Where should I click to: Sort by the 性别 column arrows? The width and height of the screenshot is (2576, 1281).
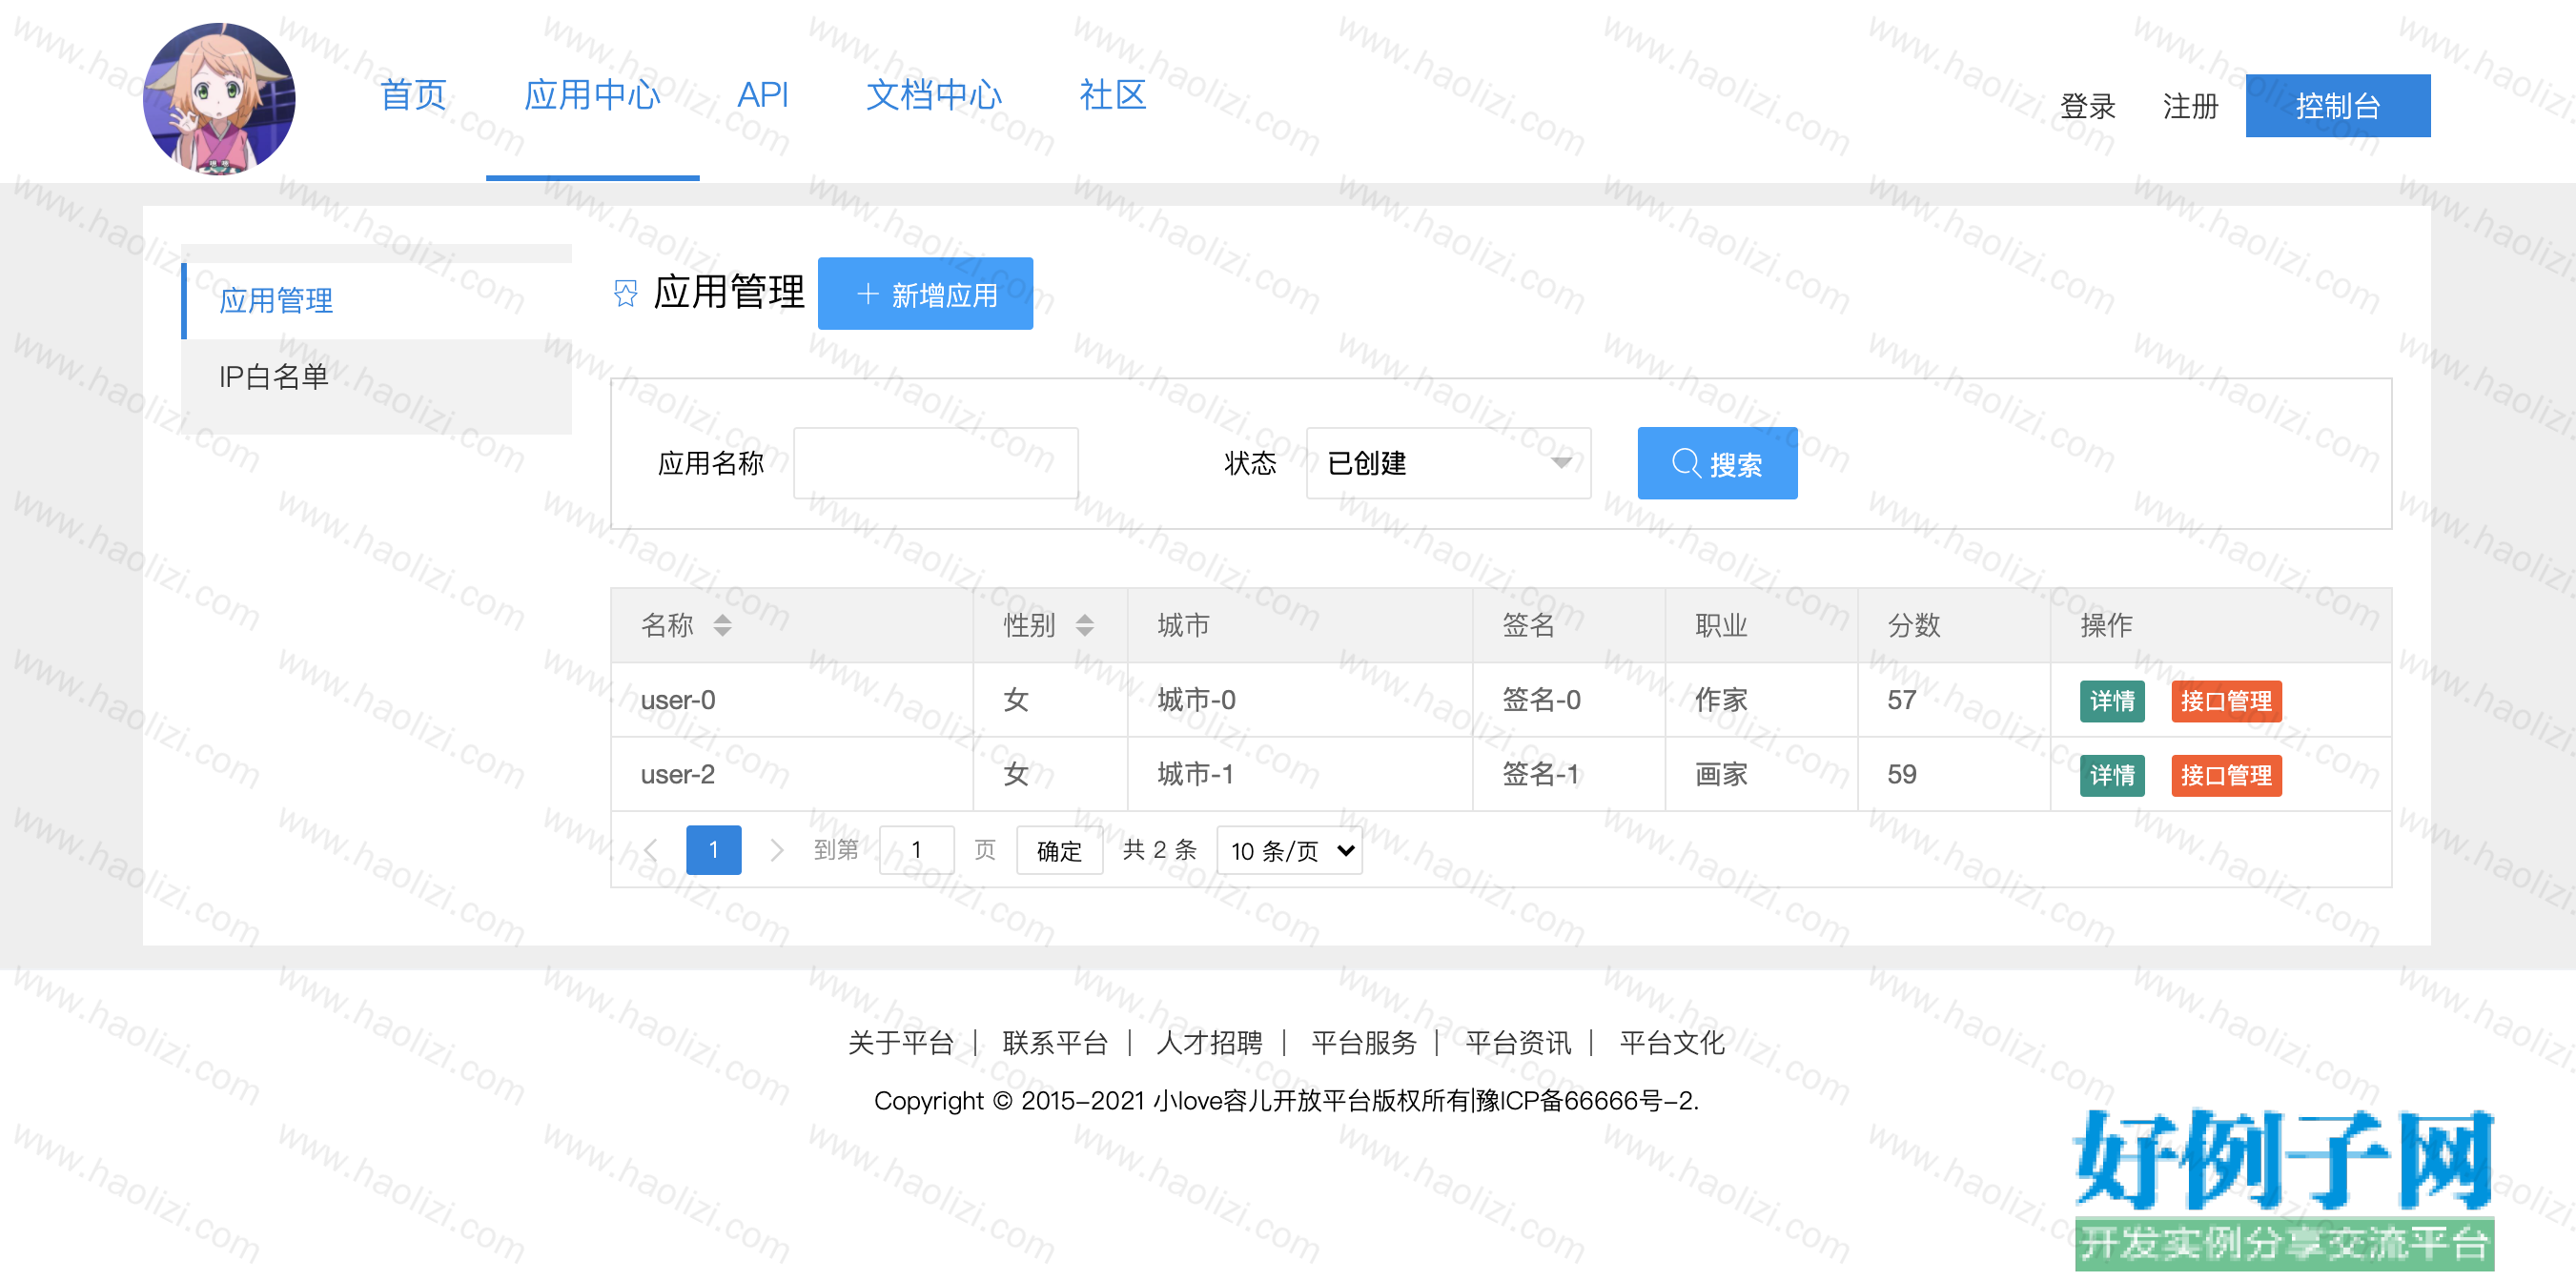tap(1084, 625)
